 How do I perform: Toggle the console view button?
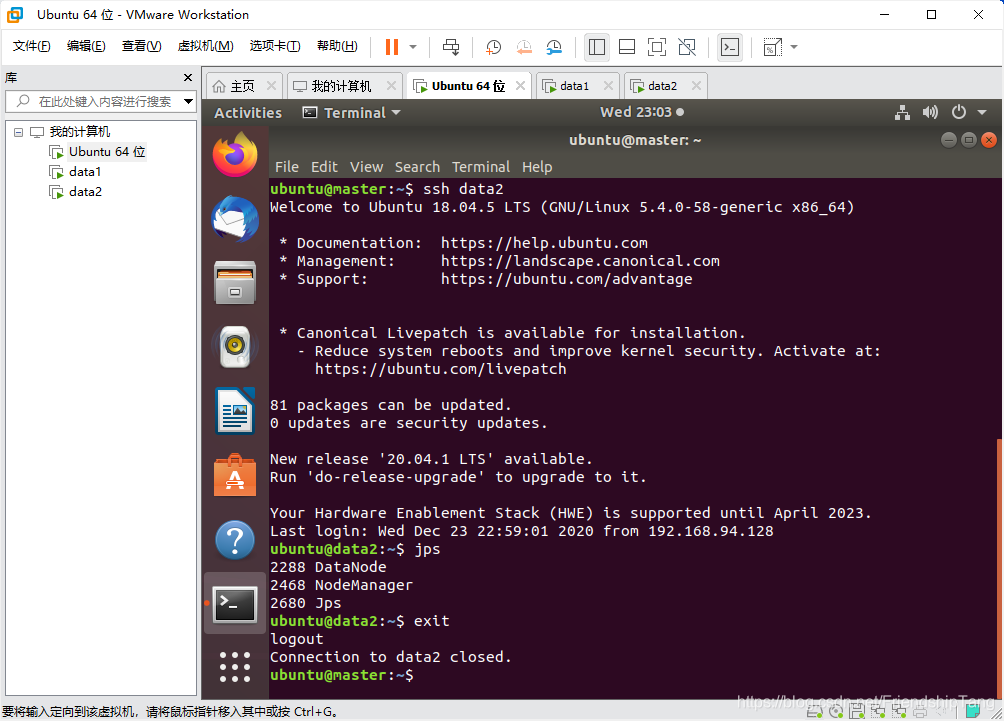[x=730, y=47]
